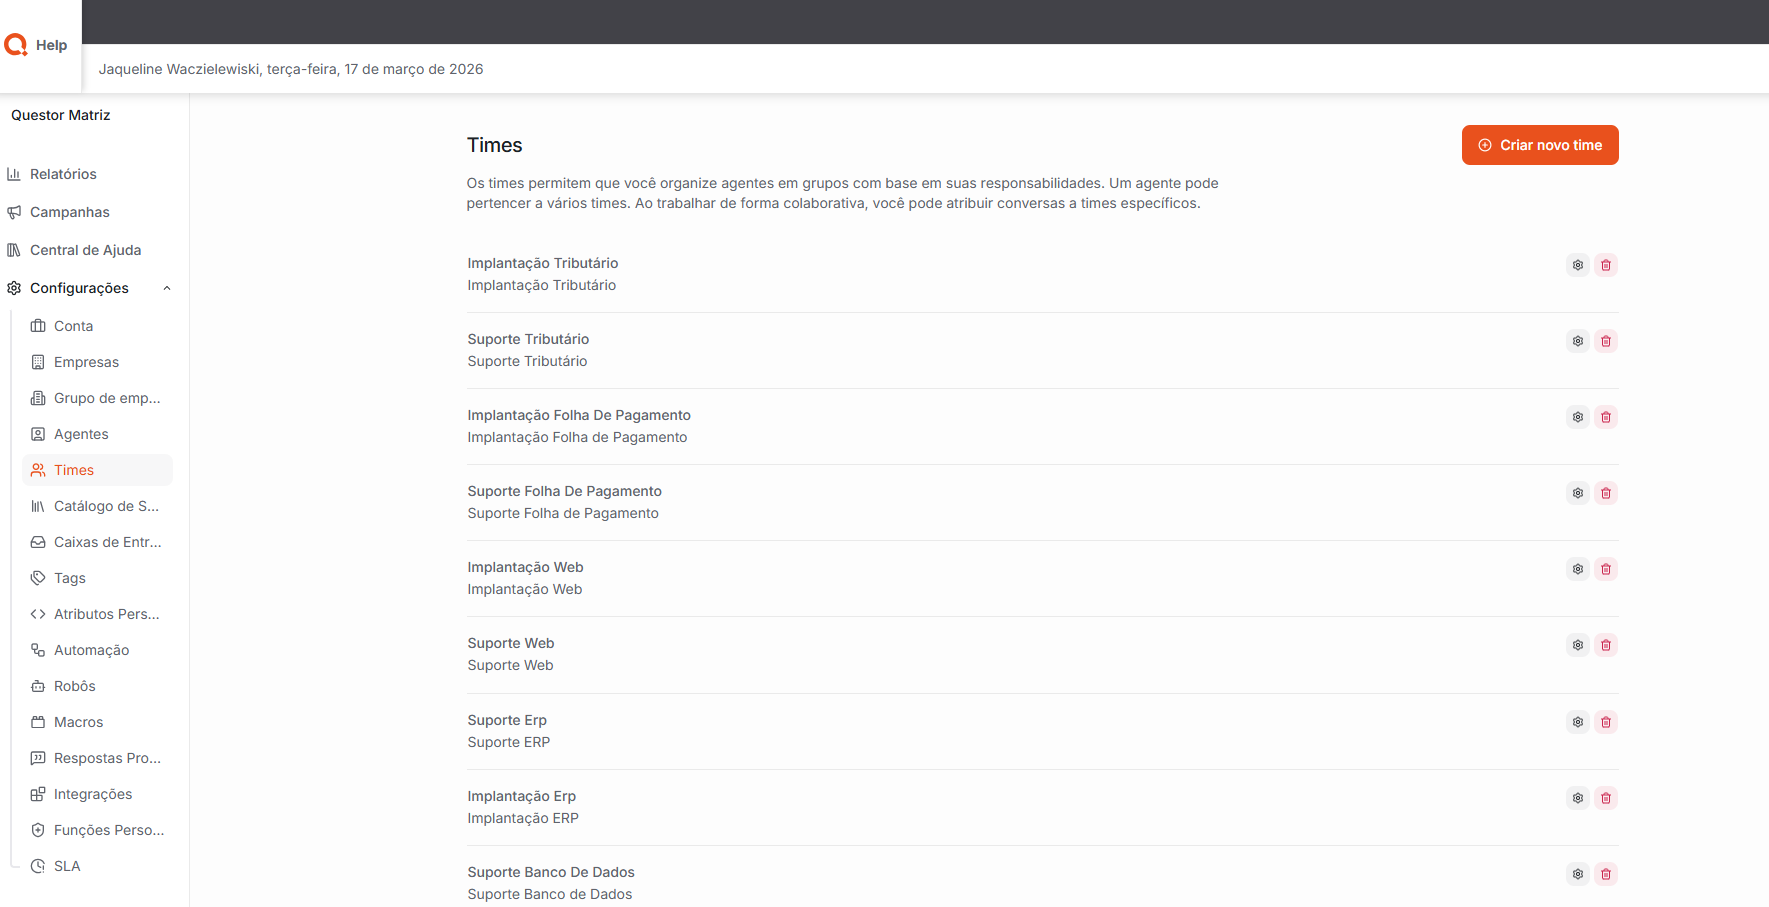Go to Campanhas in the sidebar

[x=69, y=212]
